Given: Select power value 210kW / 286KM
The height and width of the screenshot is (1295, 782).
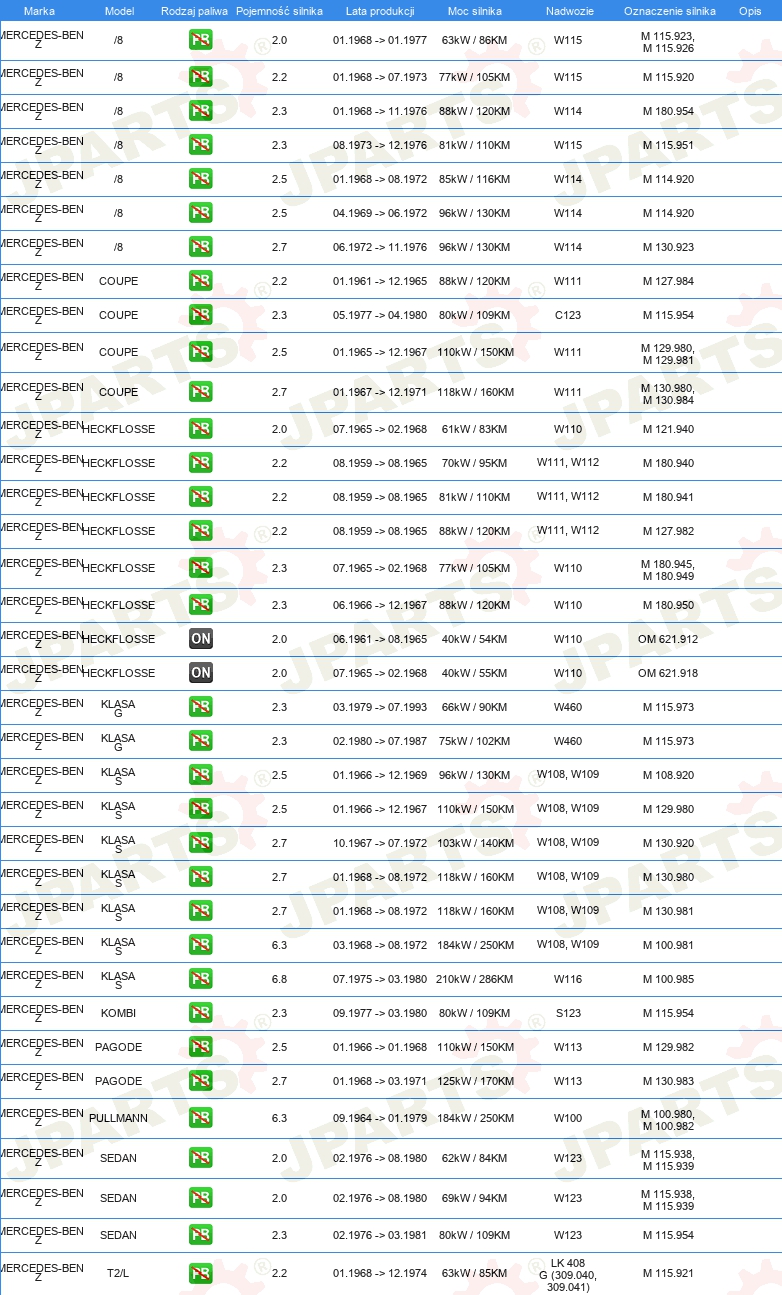Looking at the screenshot, I should [x=475, y=979].
